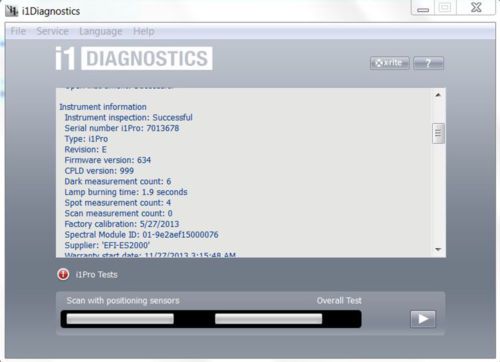
Task: Open the Language menu
Action: tap(101, 31)
